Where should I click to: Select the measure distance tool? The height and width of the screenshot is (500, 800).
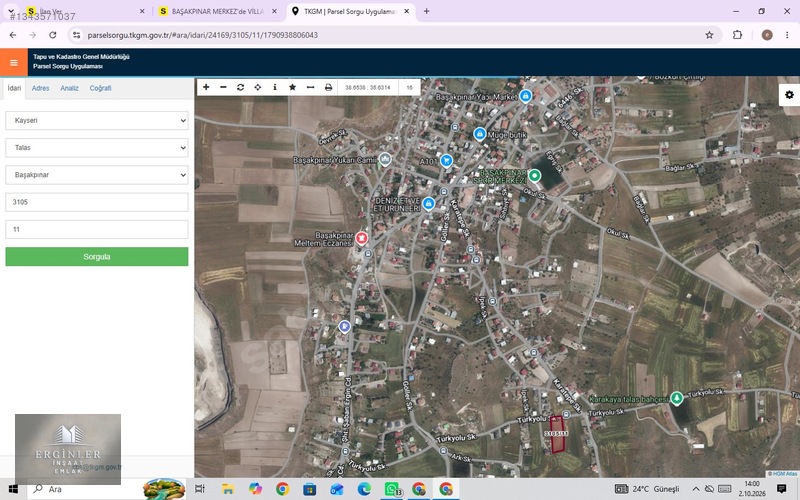[x=310, y=87]
